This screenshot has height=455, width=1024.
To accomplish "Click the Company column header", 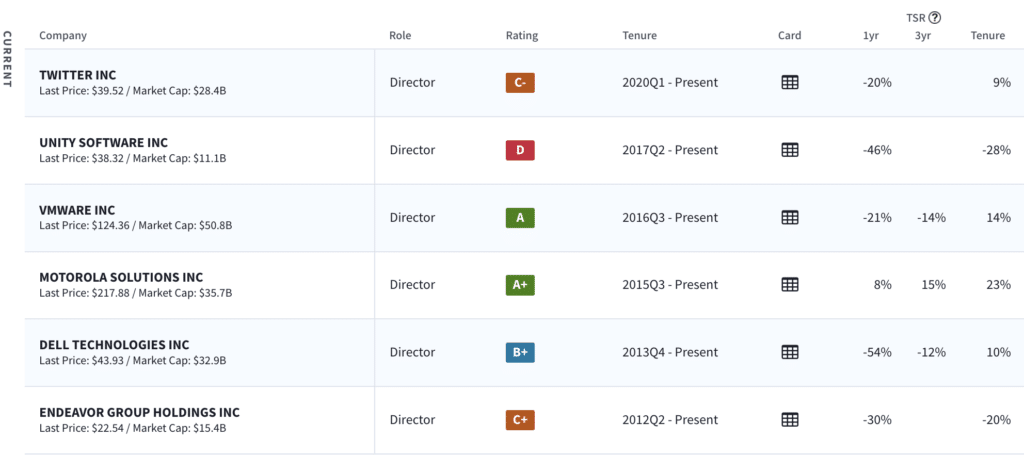I will (x=63, y=35).
